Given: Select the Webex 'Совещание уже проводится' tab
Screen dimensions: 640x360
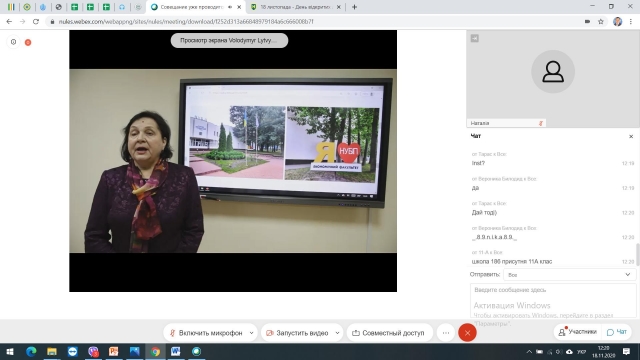Looking at the screenshot, I should click(x=196, y=7).
